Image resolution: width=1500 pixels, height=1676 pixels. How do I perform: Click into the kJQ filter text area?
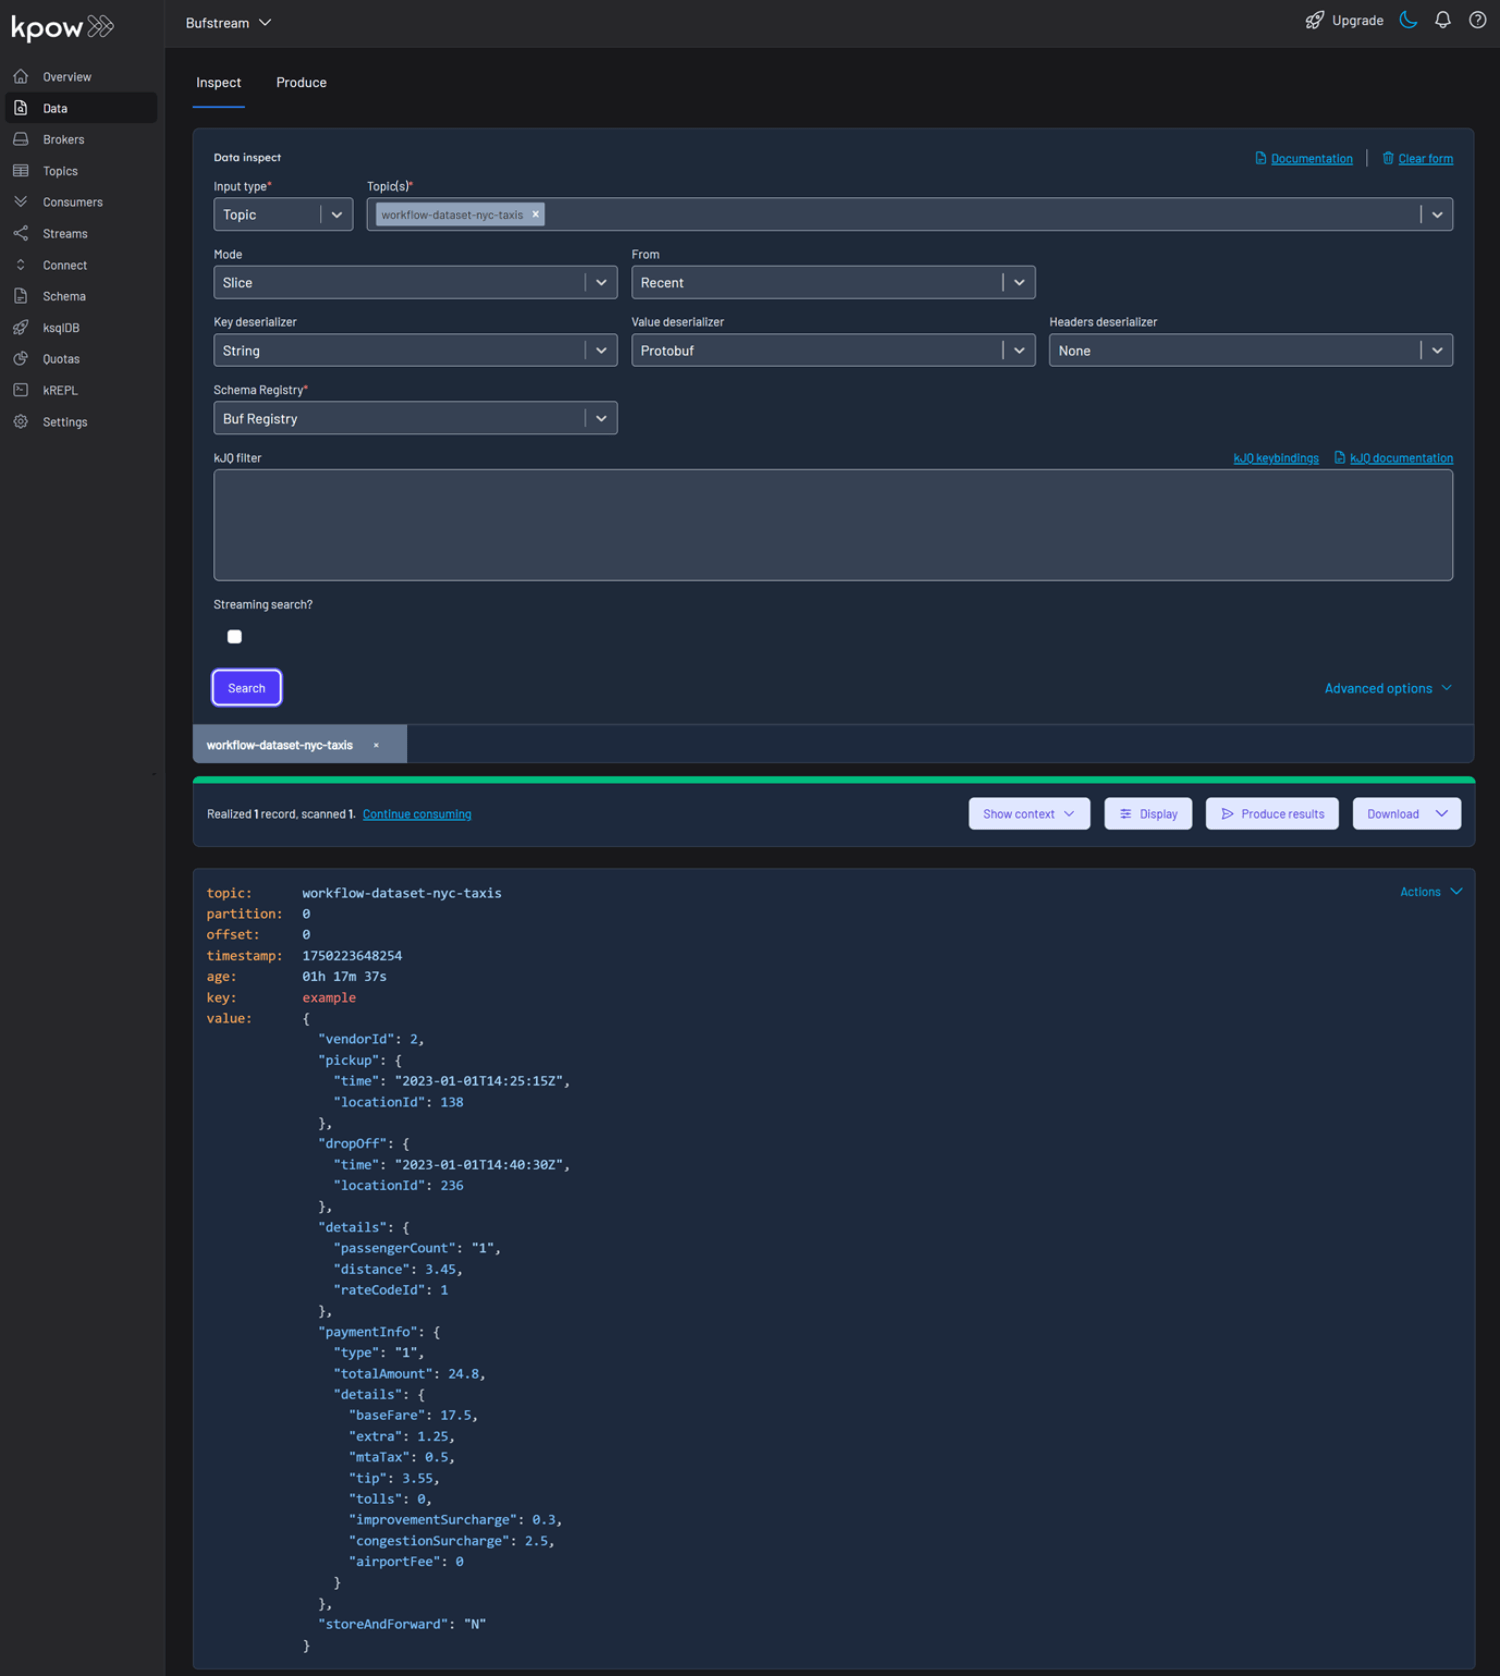[832, 525]
